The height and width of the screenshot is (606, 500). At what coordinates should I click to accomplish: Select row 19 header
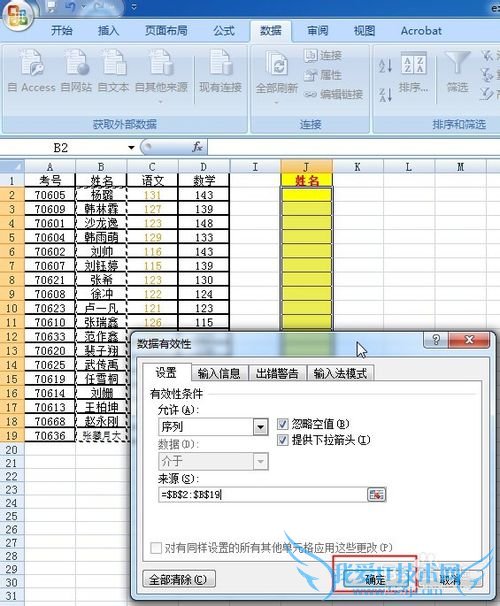[x=12, y=436]
